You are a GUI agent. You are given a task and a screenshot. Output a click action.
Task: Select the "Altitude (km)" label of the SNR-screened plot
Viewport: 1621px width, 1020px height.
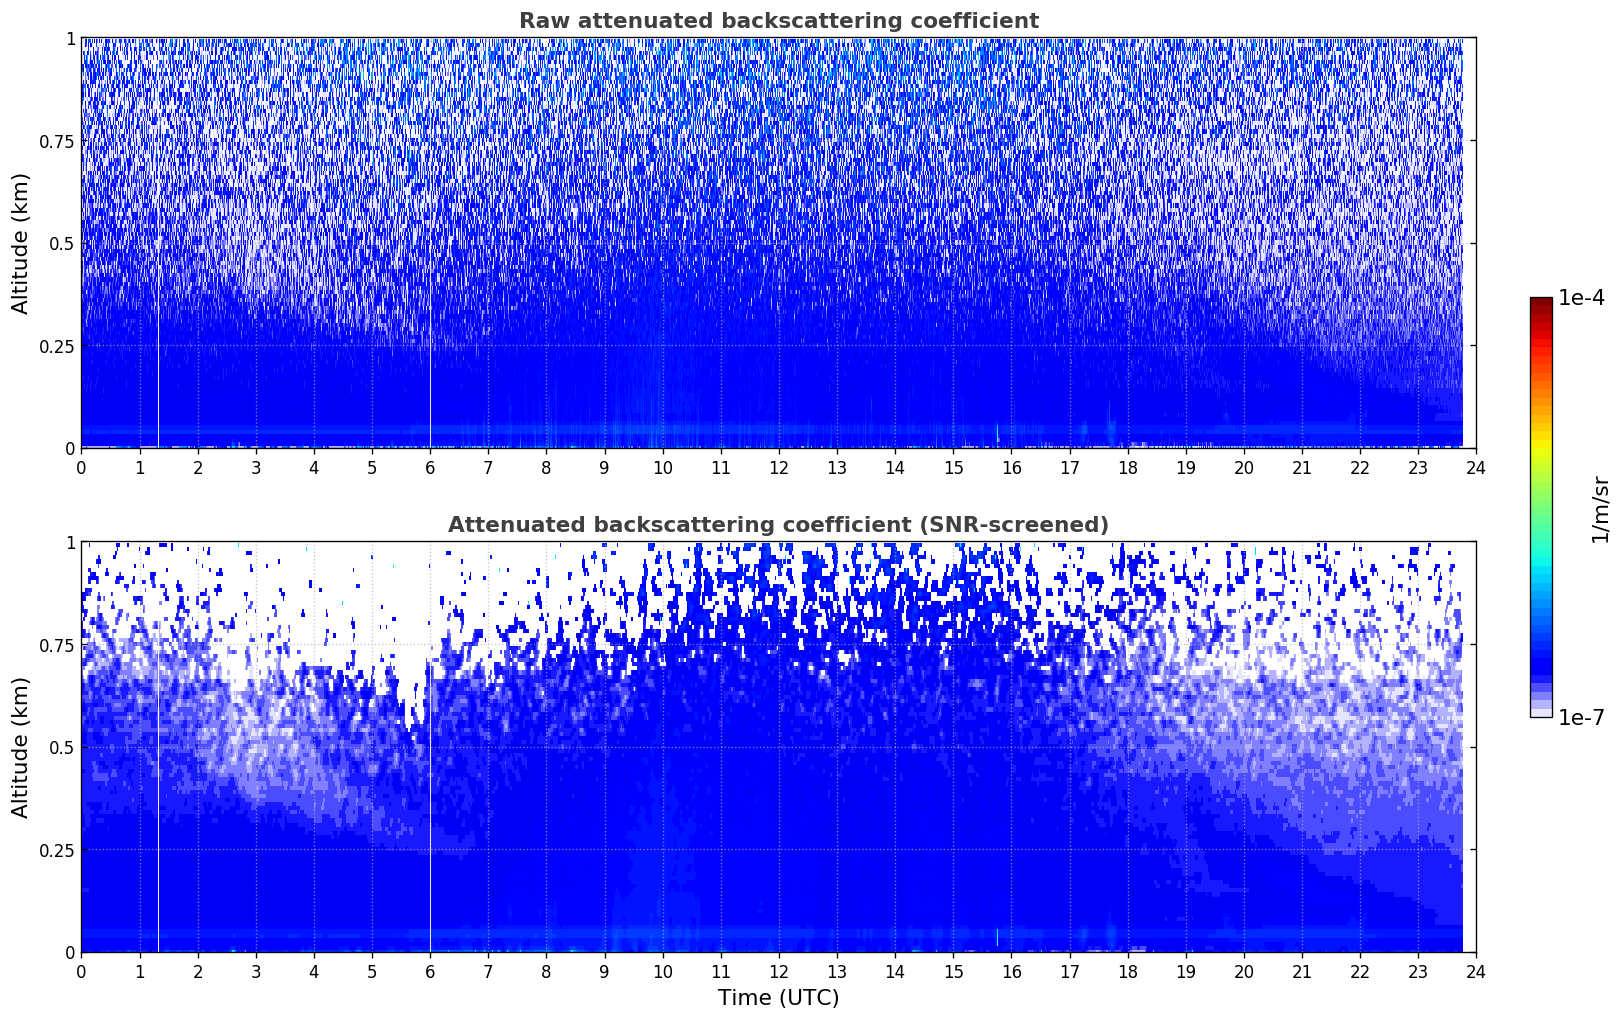[21, 747]
